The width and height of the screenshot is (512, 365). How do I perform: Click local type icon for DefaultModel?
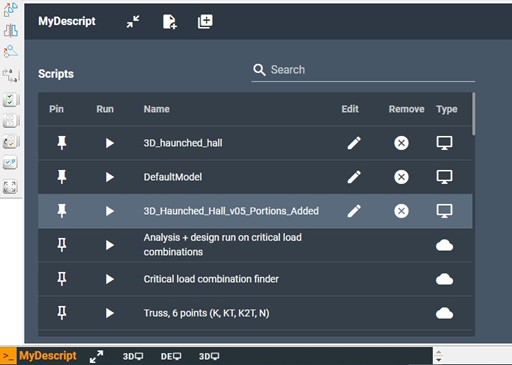[x=445, y=177]
